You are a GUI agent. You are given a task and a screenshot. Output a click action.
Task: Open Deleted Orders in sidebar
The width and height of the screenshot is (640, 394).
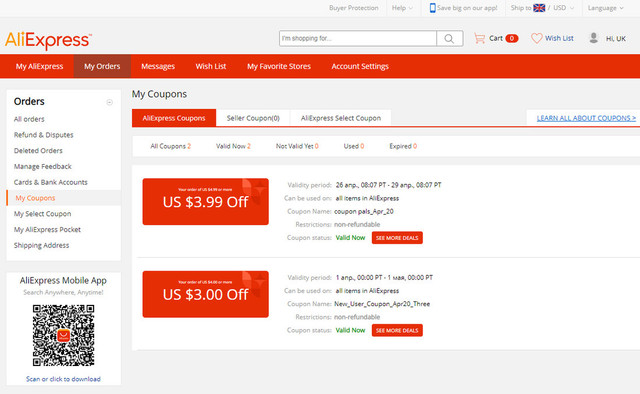[x=38, y=151]
